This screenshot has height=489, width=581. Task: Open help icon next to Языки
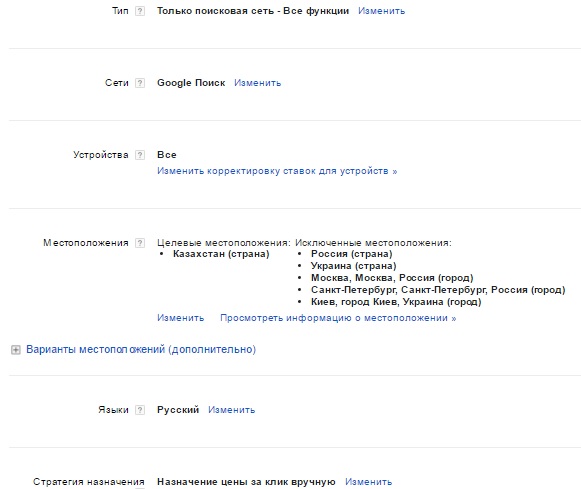[x=140, y=410]
